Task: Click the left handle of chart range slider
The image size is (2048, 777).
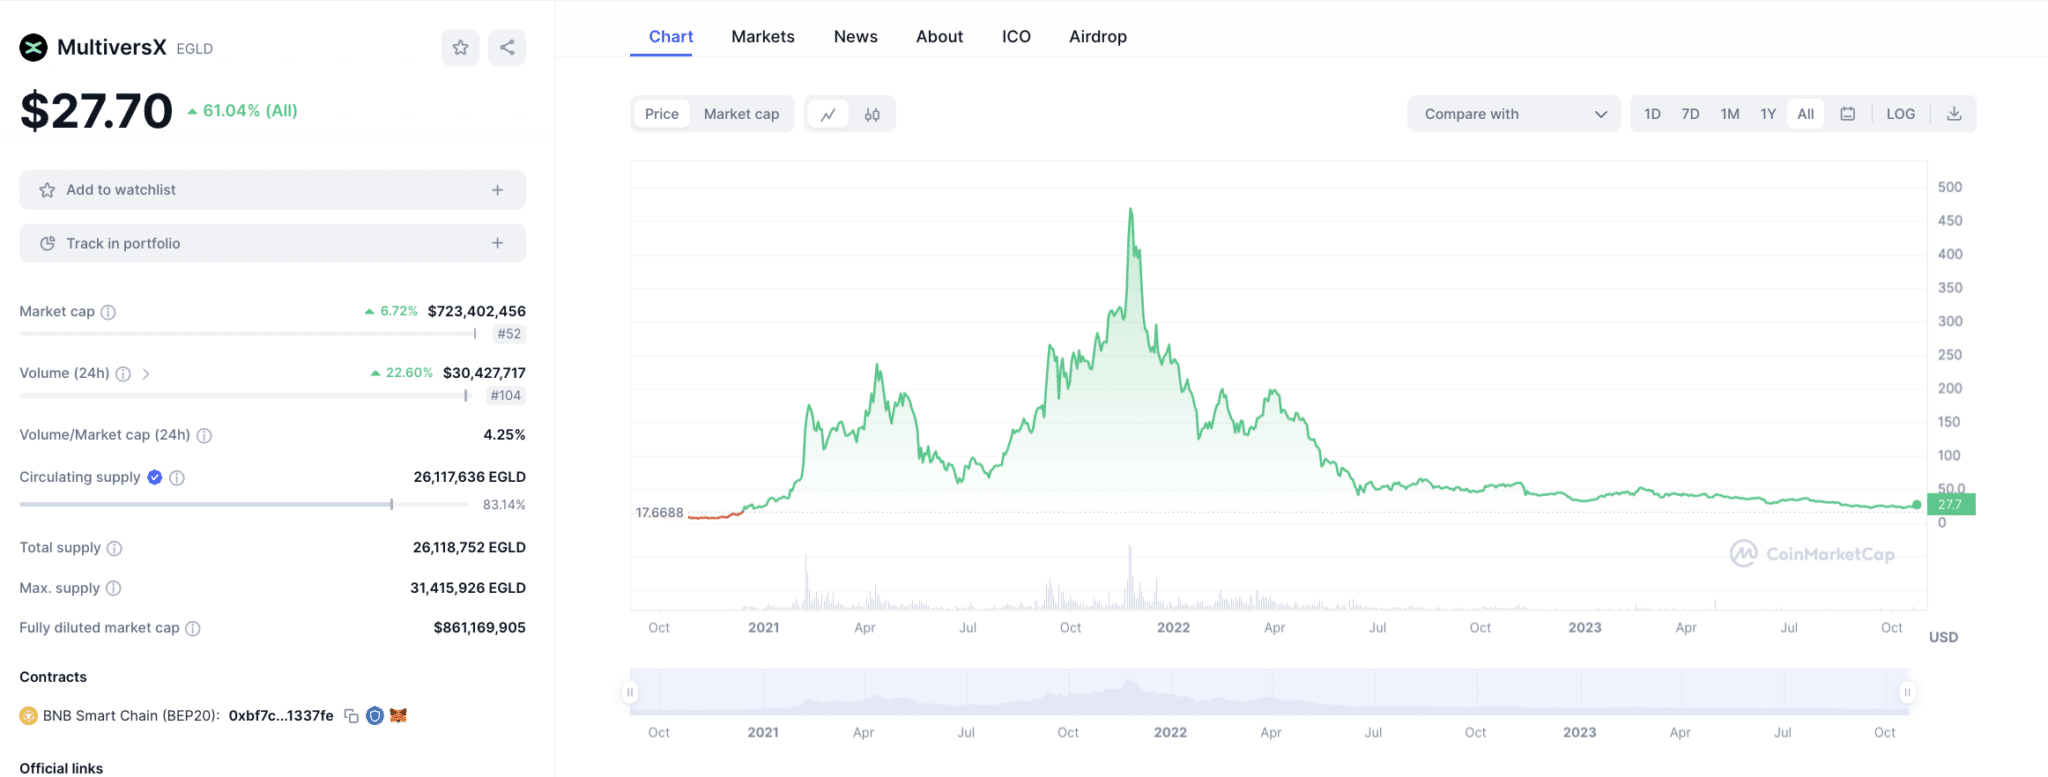Action: 630,692
